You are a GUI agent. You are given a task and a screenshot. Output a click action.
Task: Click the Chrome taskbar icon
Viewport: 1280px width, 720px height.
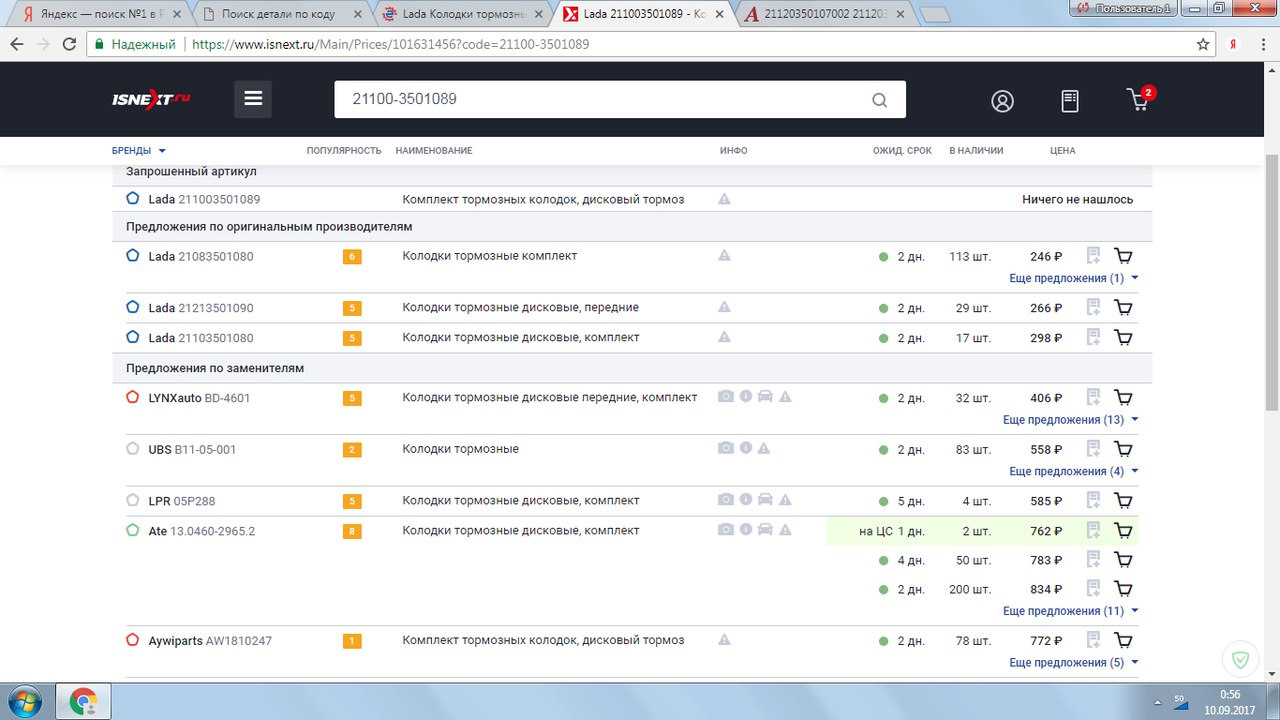82,701
